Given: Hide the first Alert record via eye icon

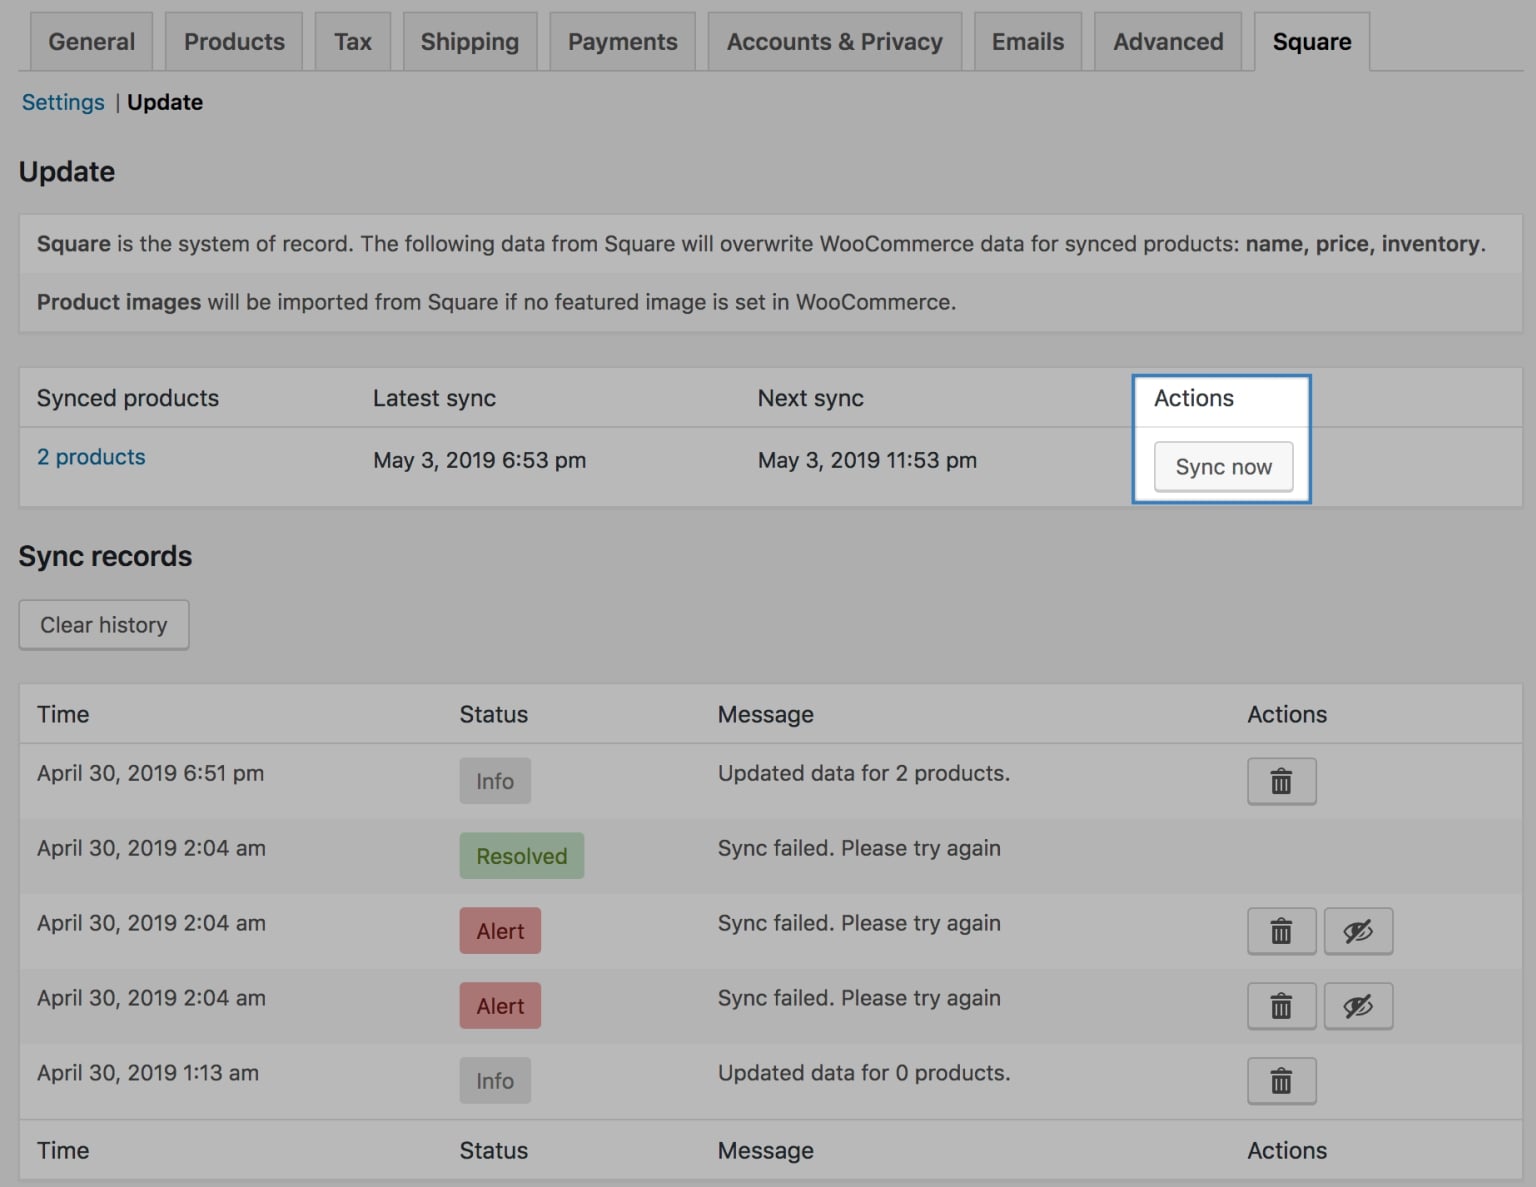Looking at the screenshot, I should (1357, 931).
